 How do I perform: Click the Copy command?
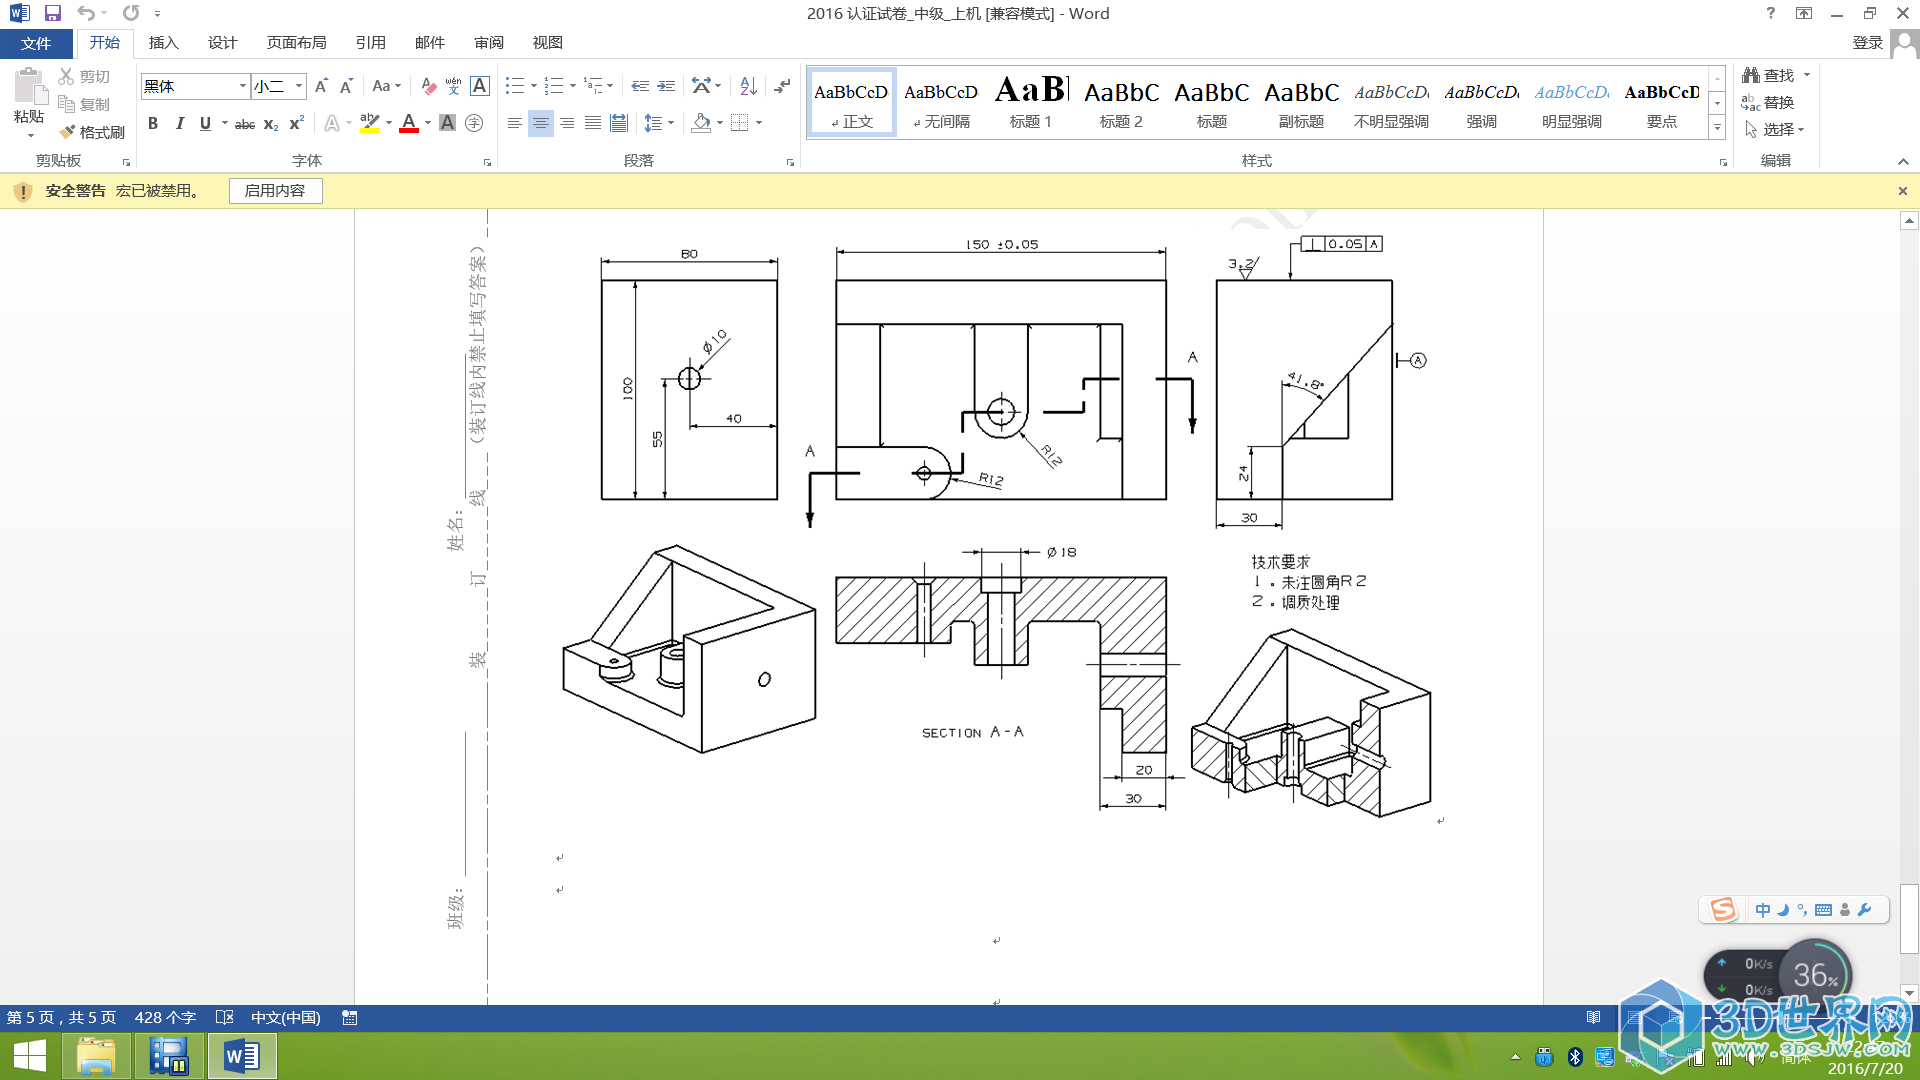(84, 104)
